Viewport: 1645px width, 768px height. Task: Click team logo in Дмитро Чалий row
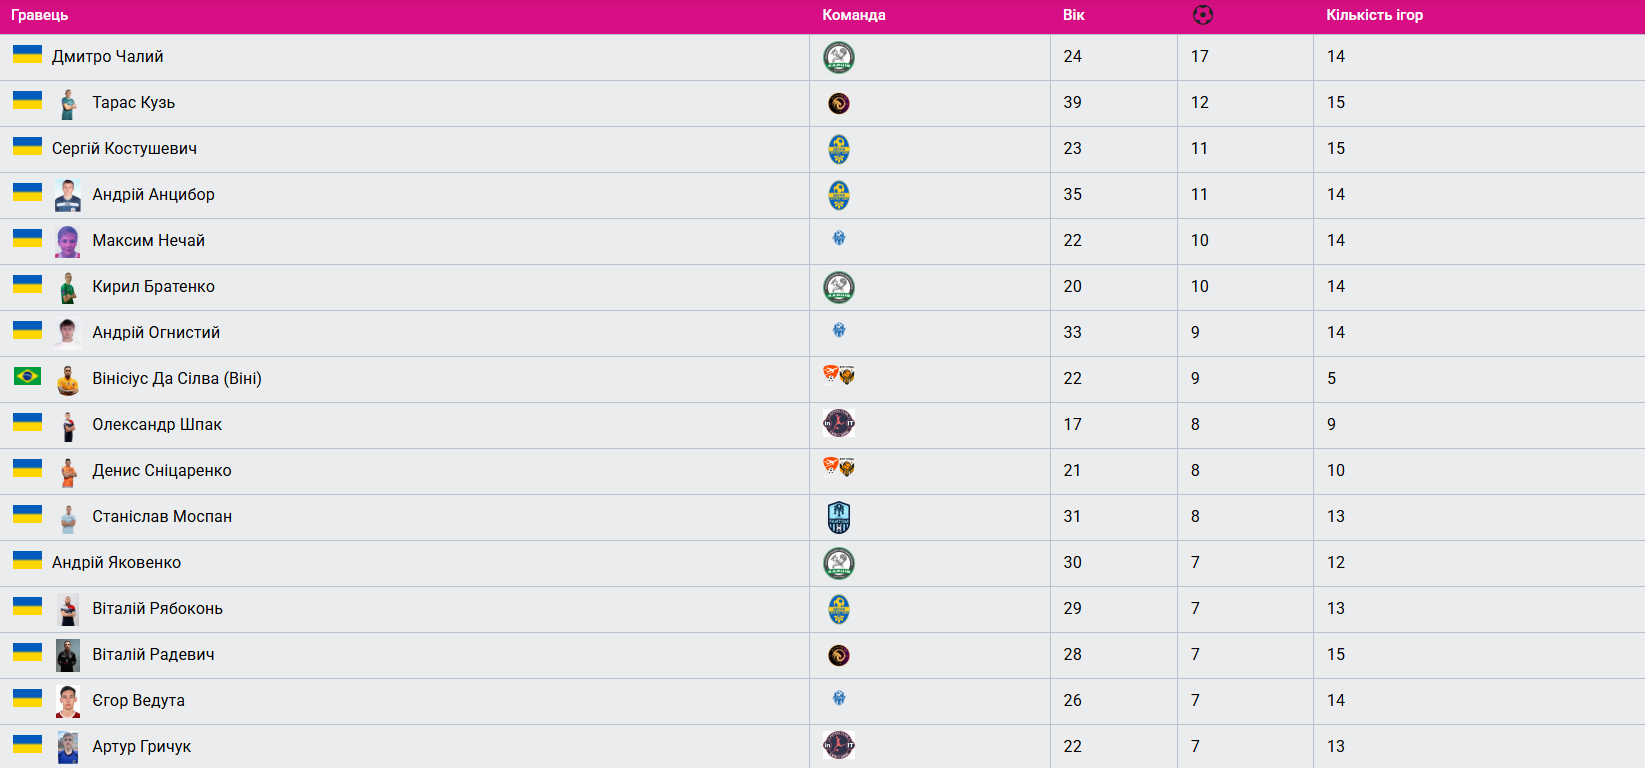click(839, 58)
